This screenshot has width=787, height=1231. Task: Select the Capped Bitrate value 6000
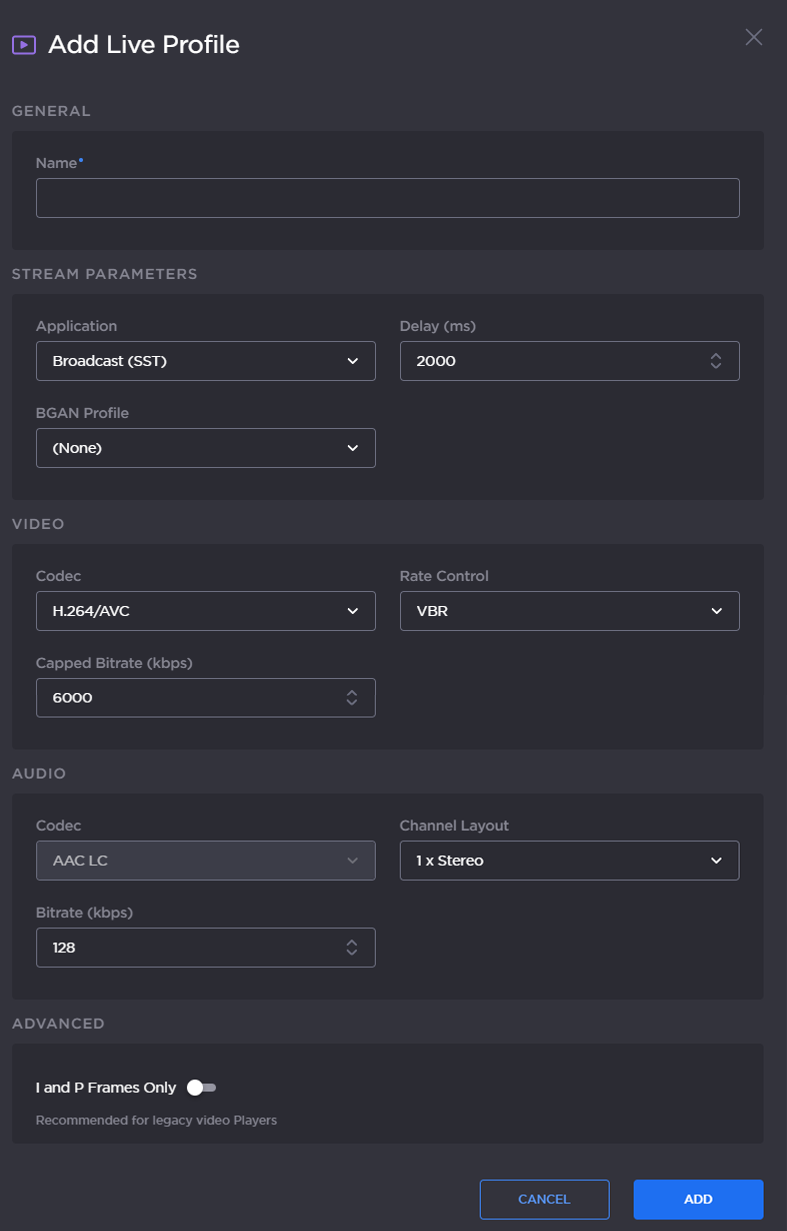[x=70, y=697]
